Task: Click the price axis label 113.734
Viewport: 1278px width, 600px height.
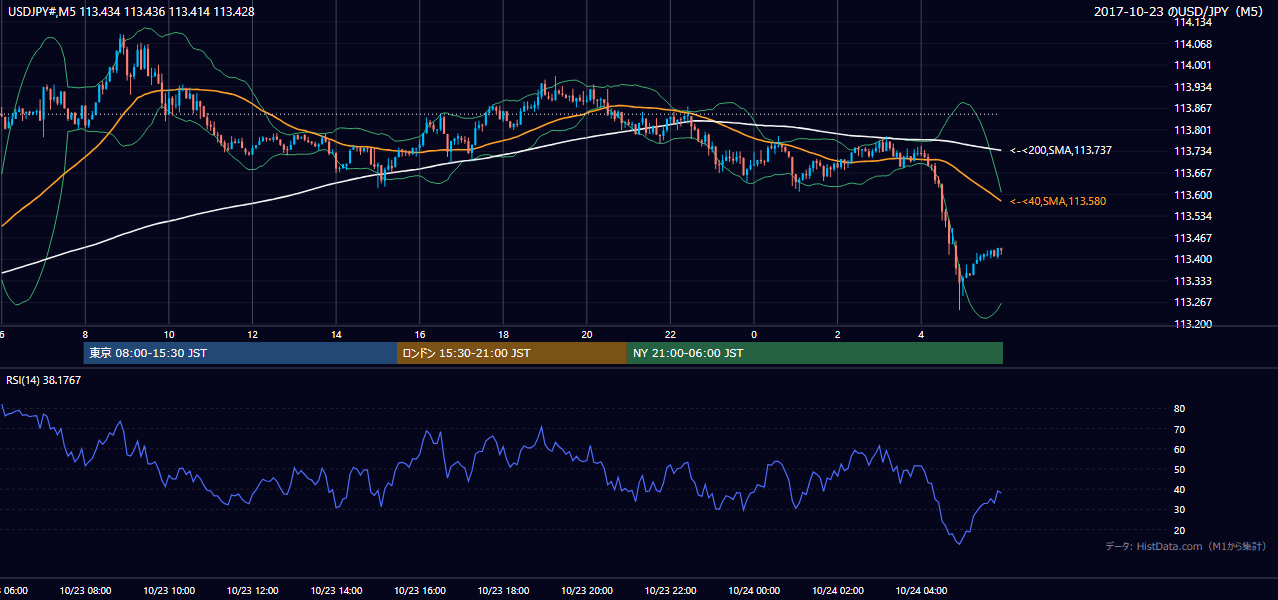Action: (x=1191, y=151)
